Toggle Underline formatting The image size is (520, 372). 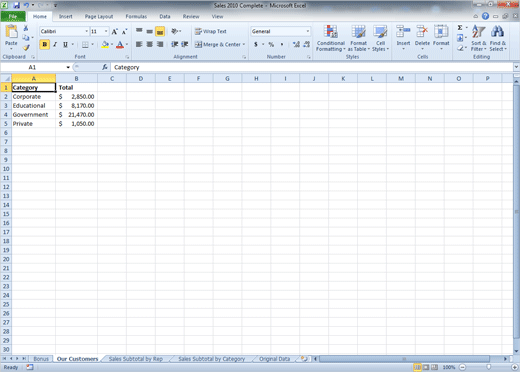click(x=65, y=44)
